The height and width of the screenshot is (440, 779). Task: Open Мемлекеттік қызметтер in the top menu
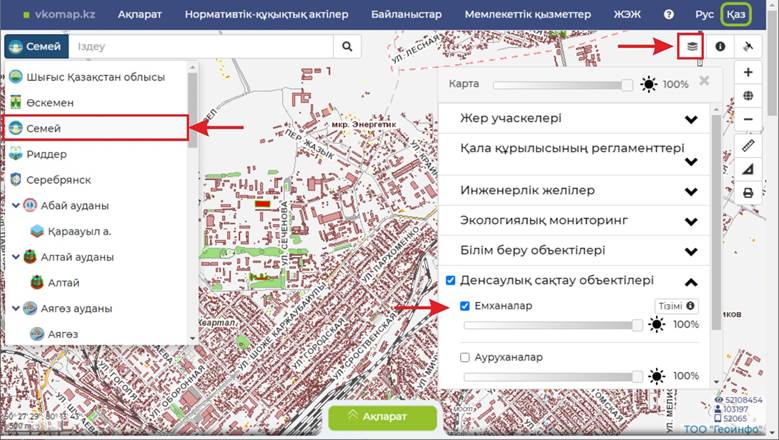[527, 15]
